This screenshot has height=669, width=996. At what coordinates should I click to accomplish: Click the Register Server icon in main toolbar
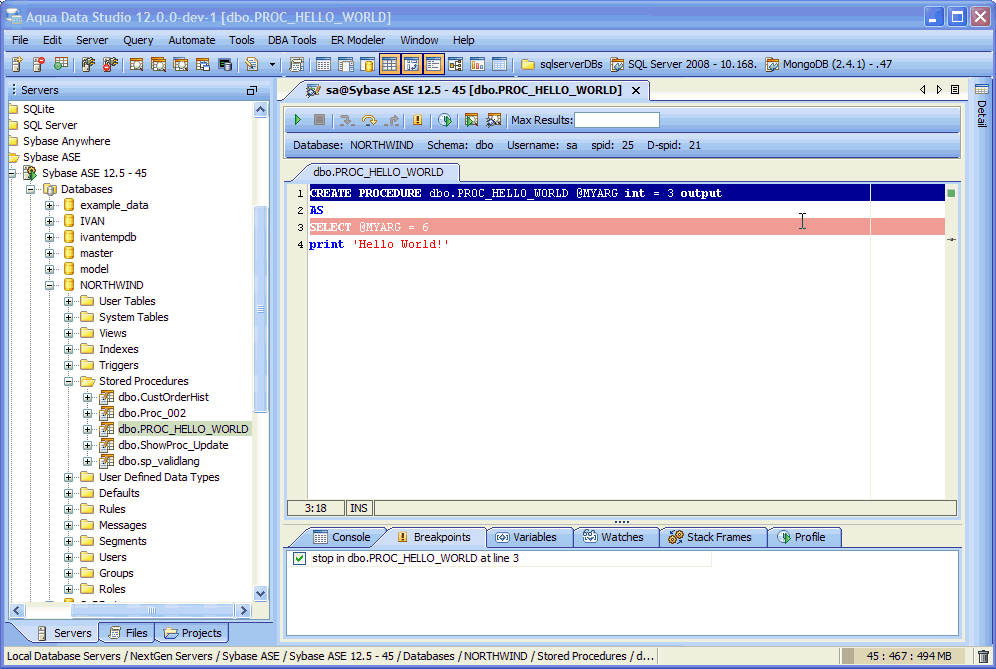point(17,64)
